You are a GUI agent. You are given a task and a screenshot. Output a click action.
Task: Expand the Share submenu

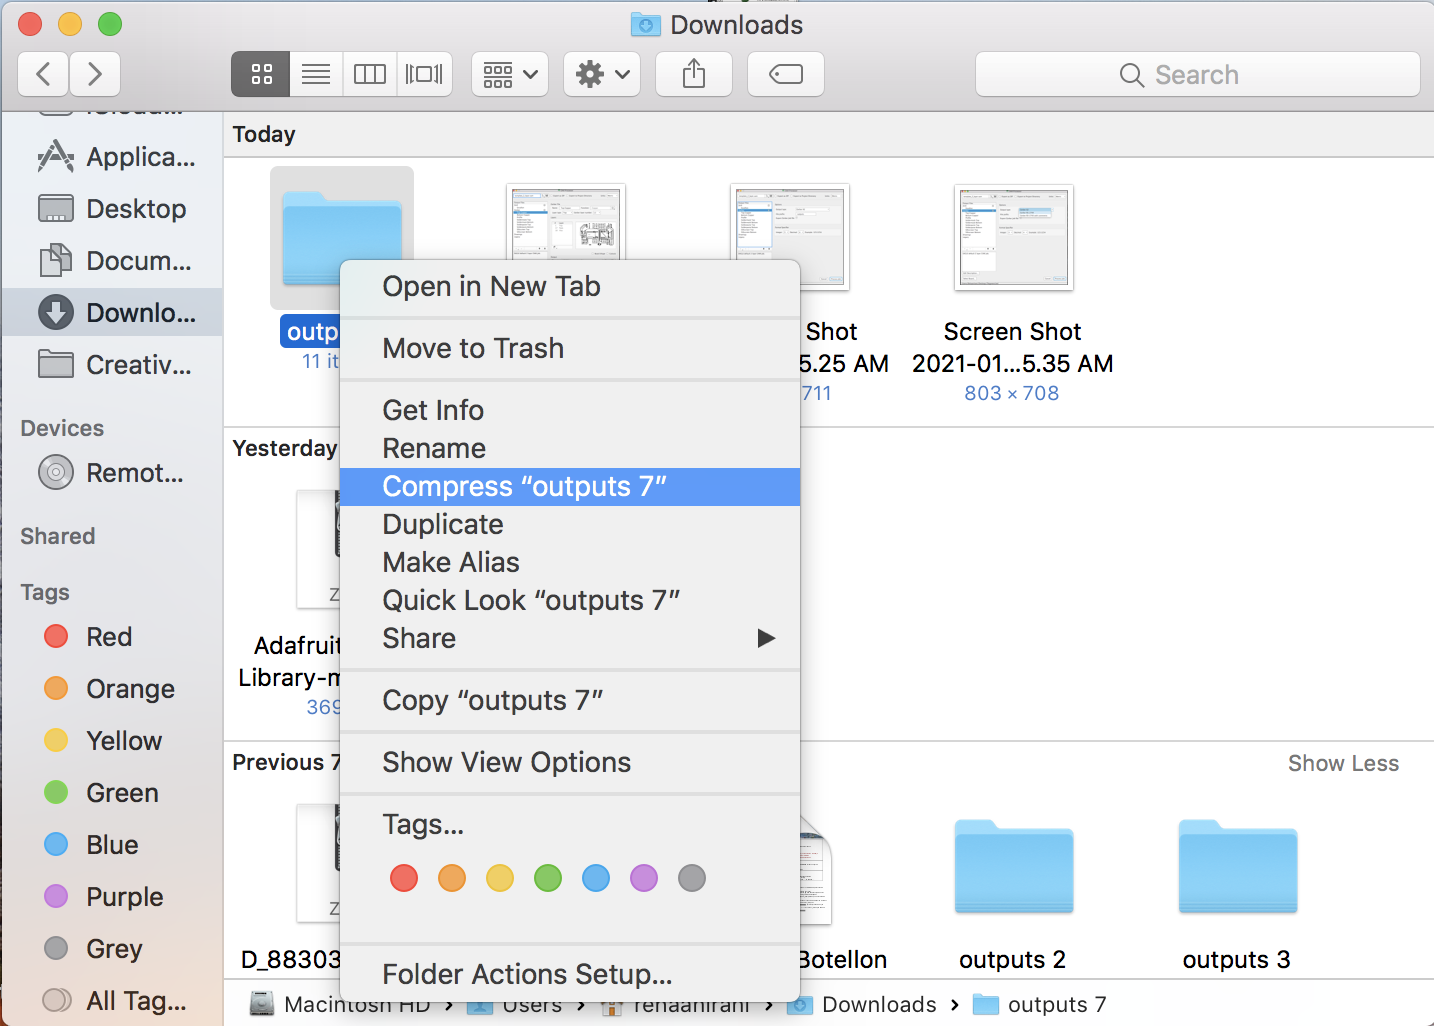coord(570,639)
